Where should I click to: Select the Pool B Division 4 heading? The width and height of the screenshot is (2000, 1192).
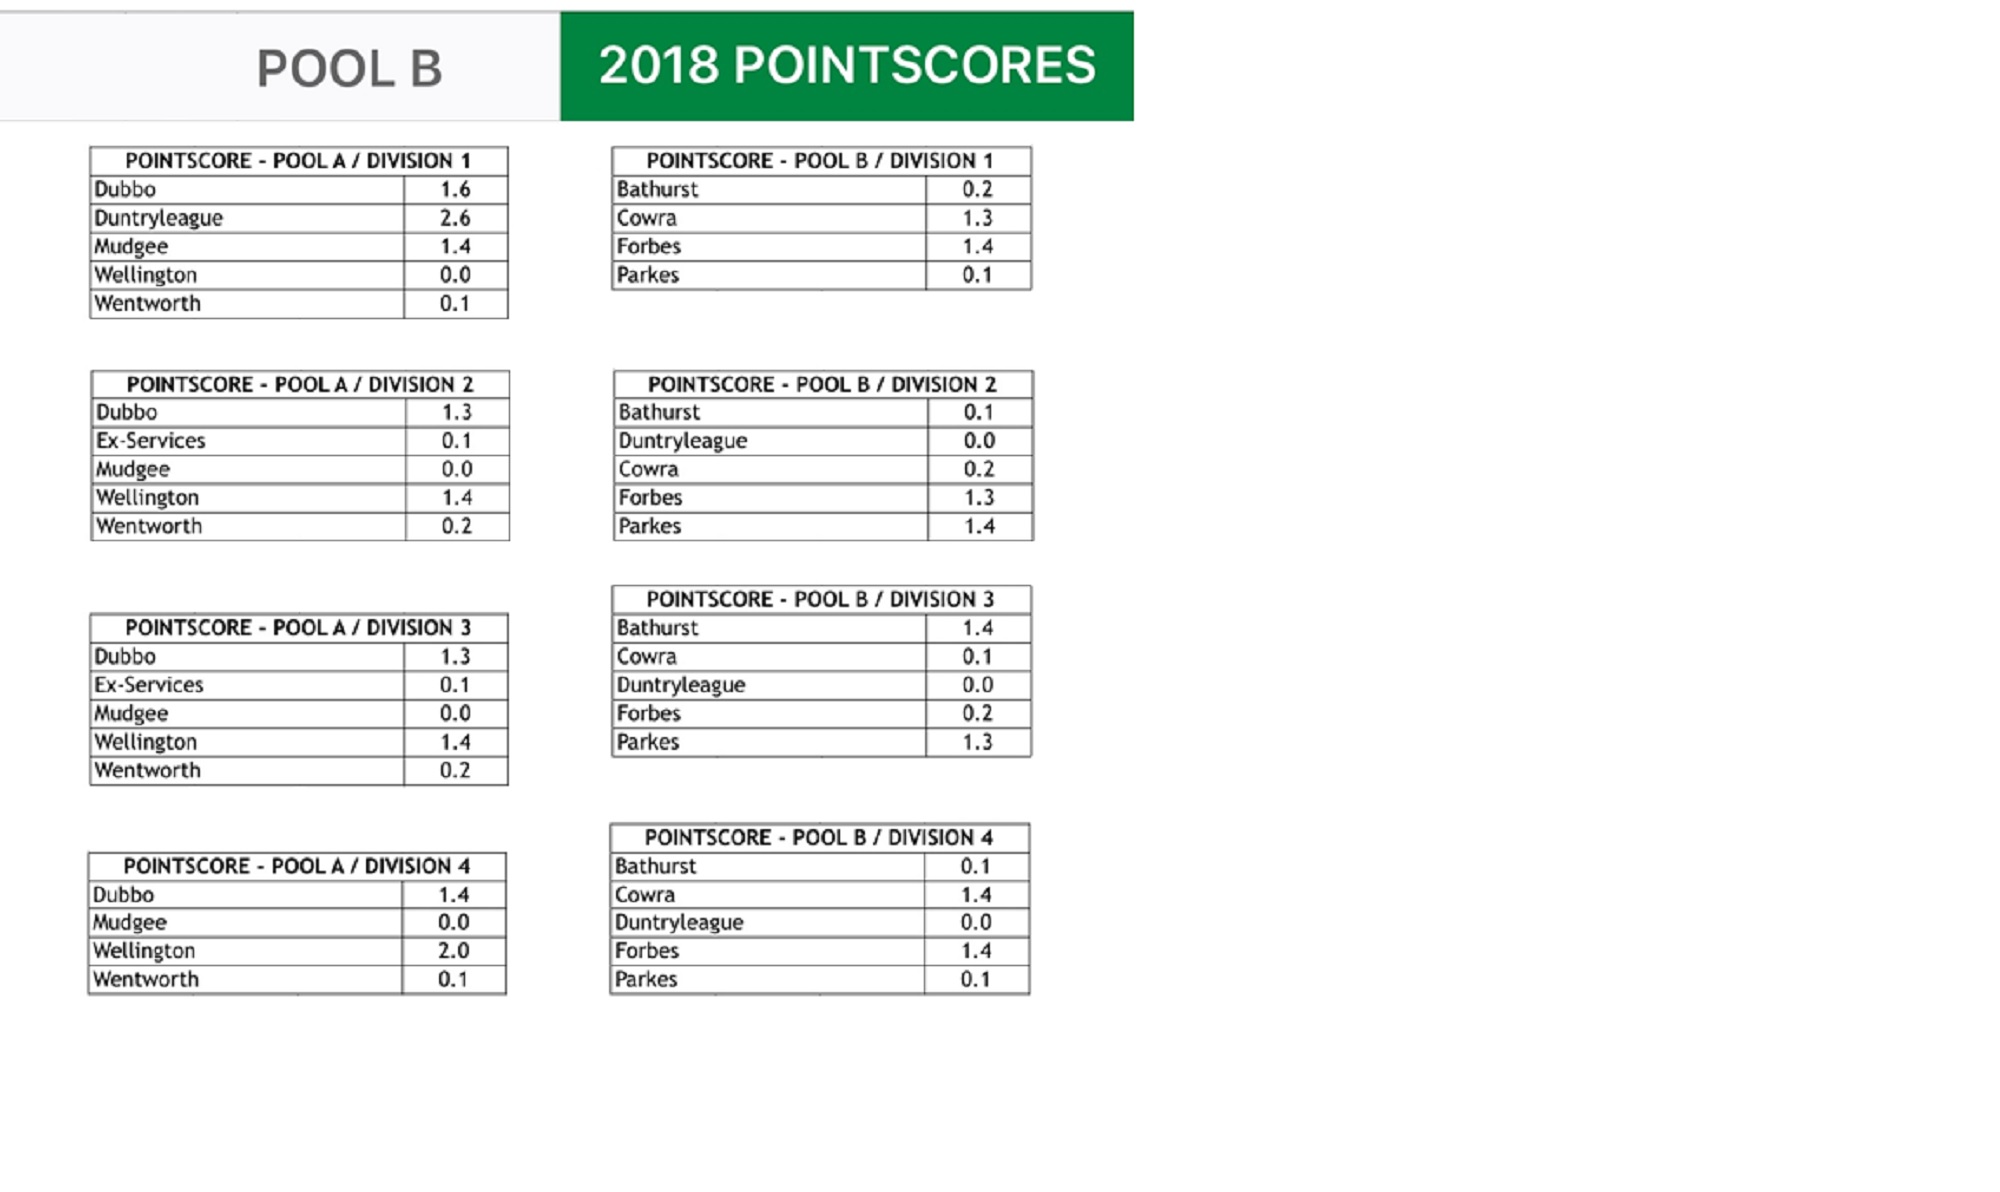point(818,838)
